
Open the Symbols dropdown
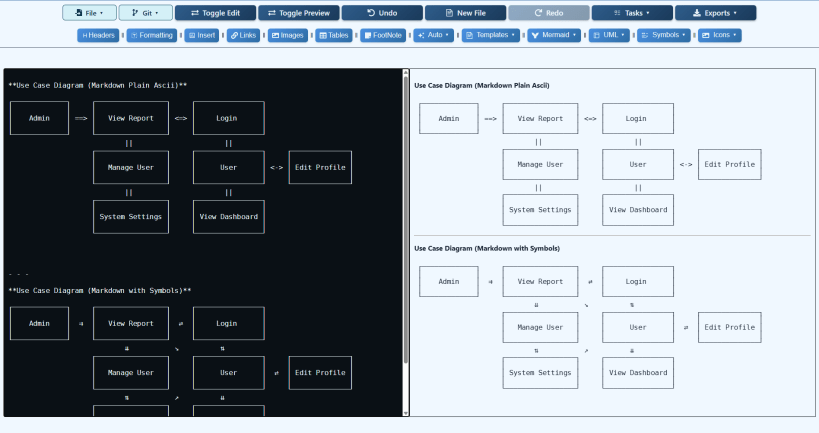[x=663, y=35]
